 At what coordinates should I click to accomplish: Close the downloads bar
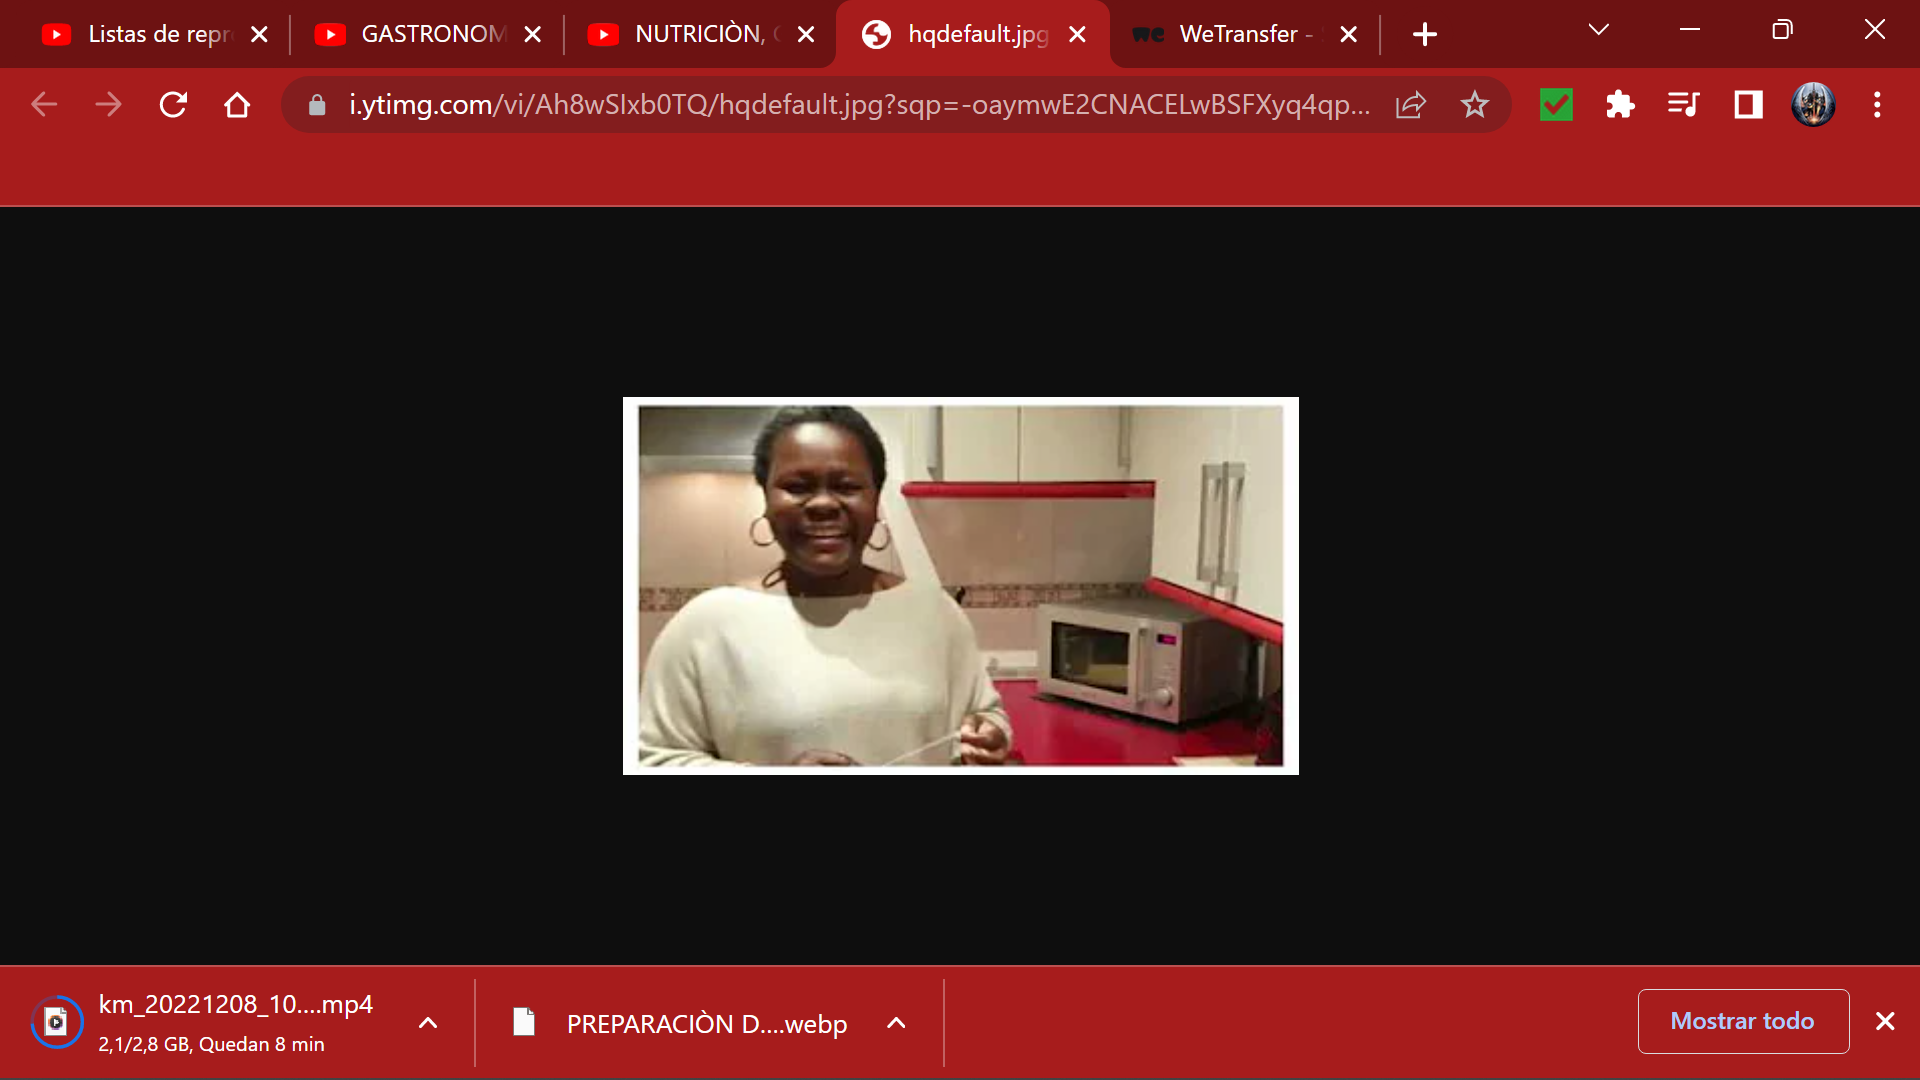click(1885, 1021)
